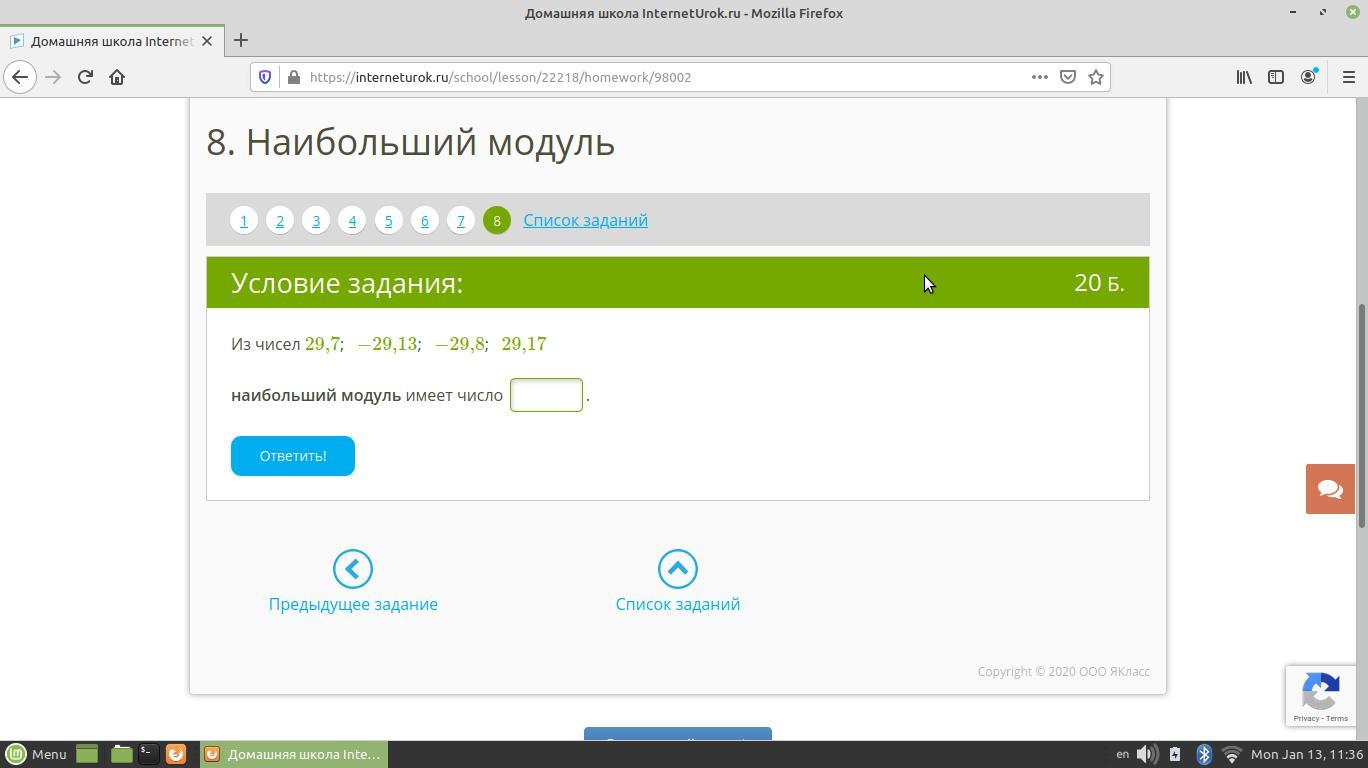Open Bluetooth tray menu
The height and width of the screenshot is (768, 1368).
click(x=1204, y=754)
